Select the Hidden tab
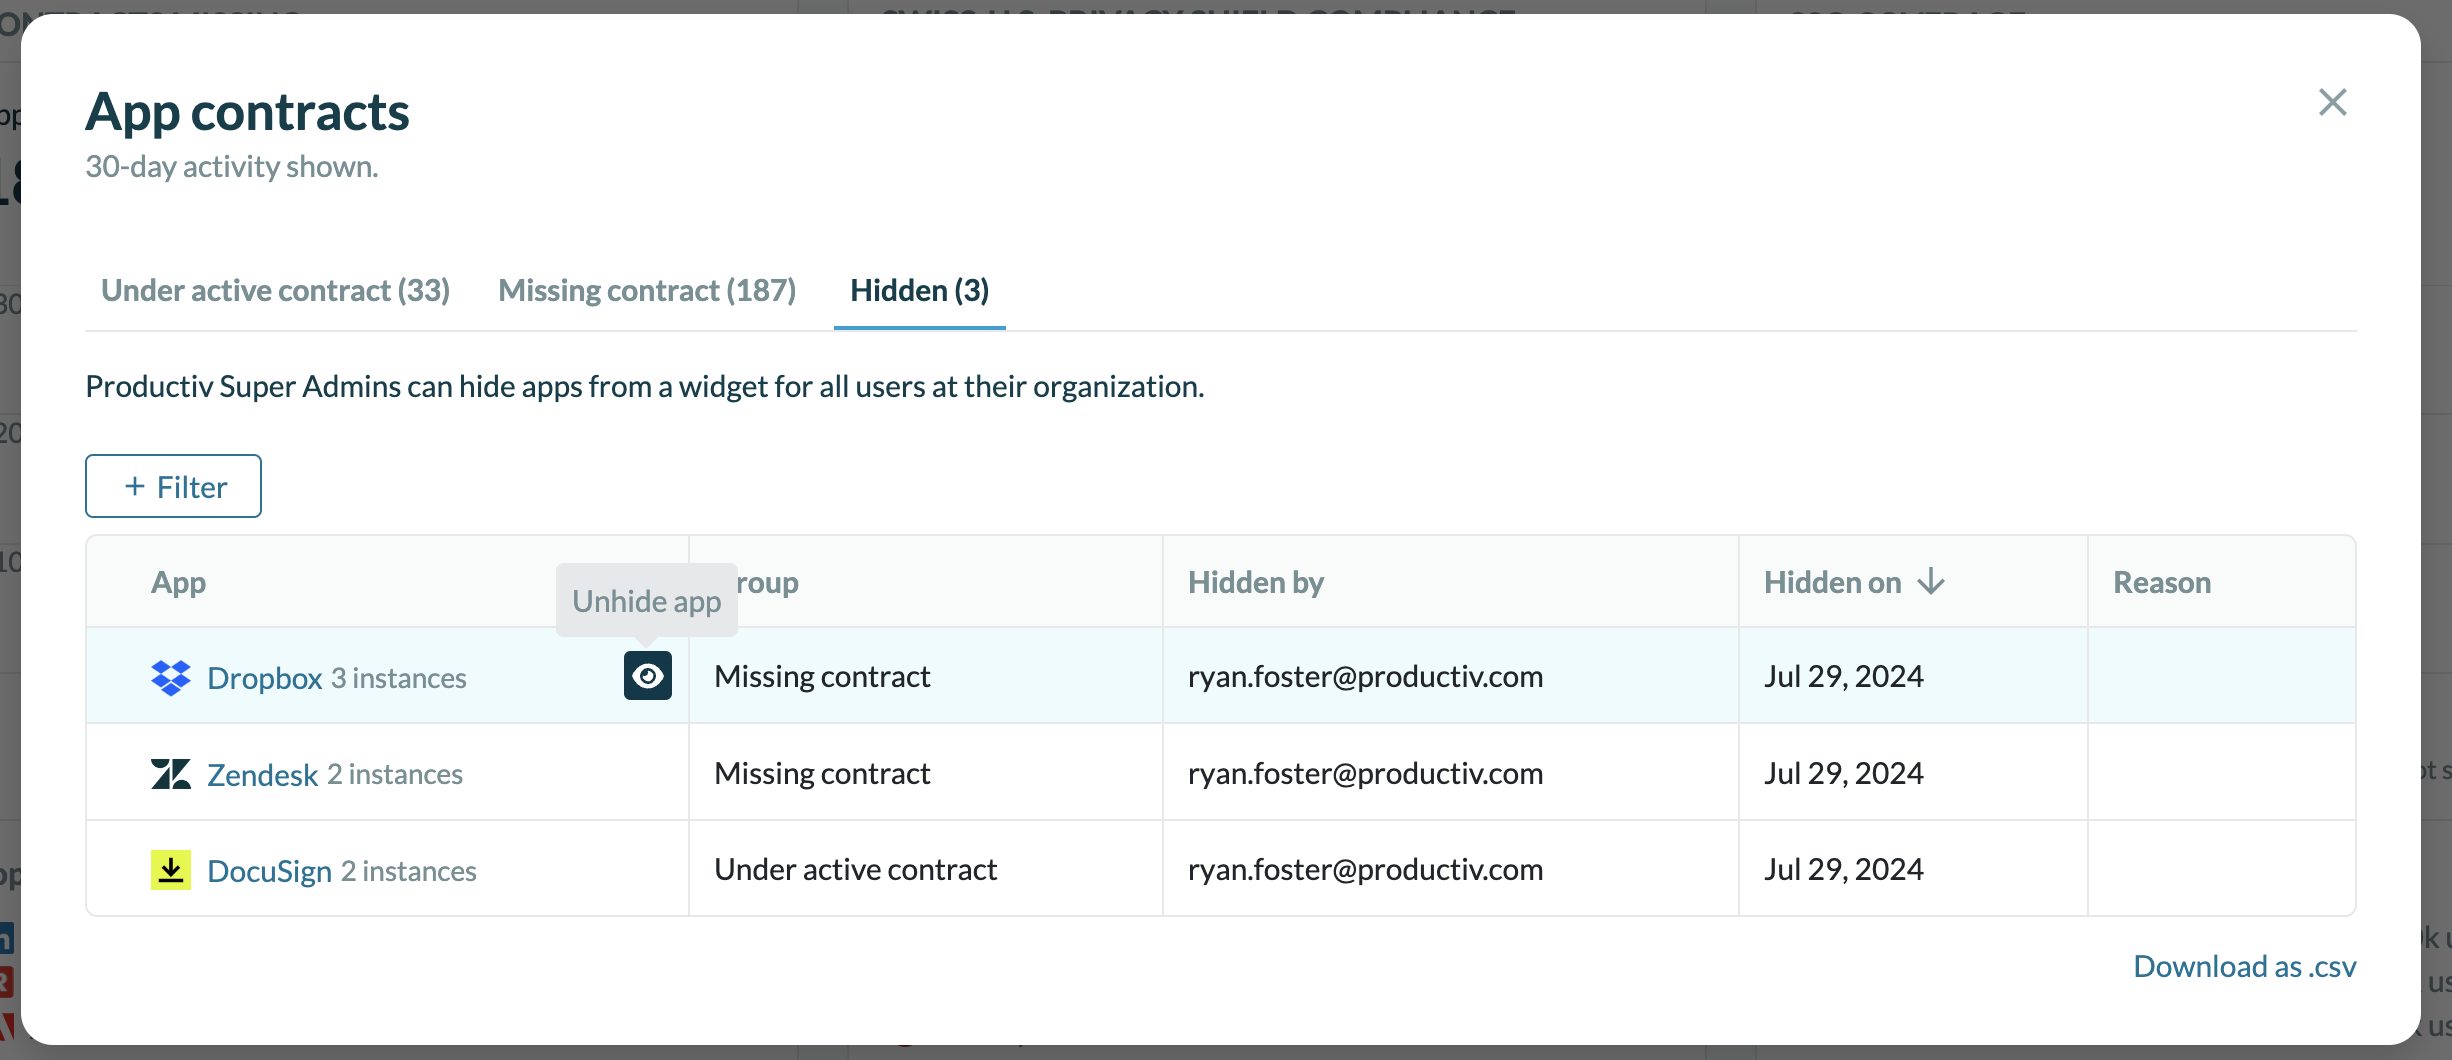The image size is (2452, 1060). click(x=919, y=290)
